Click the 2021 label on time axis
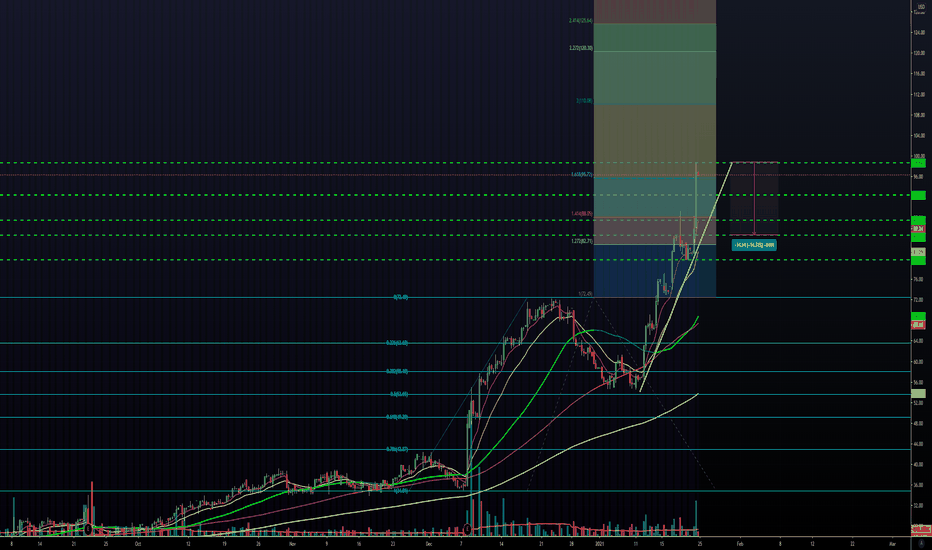 click(599, 543)
